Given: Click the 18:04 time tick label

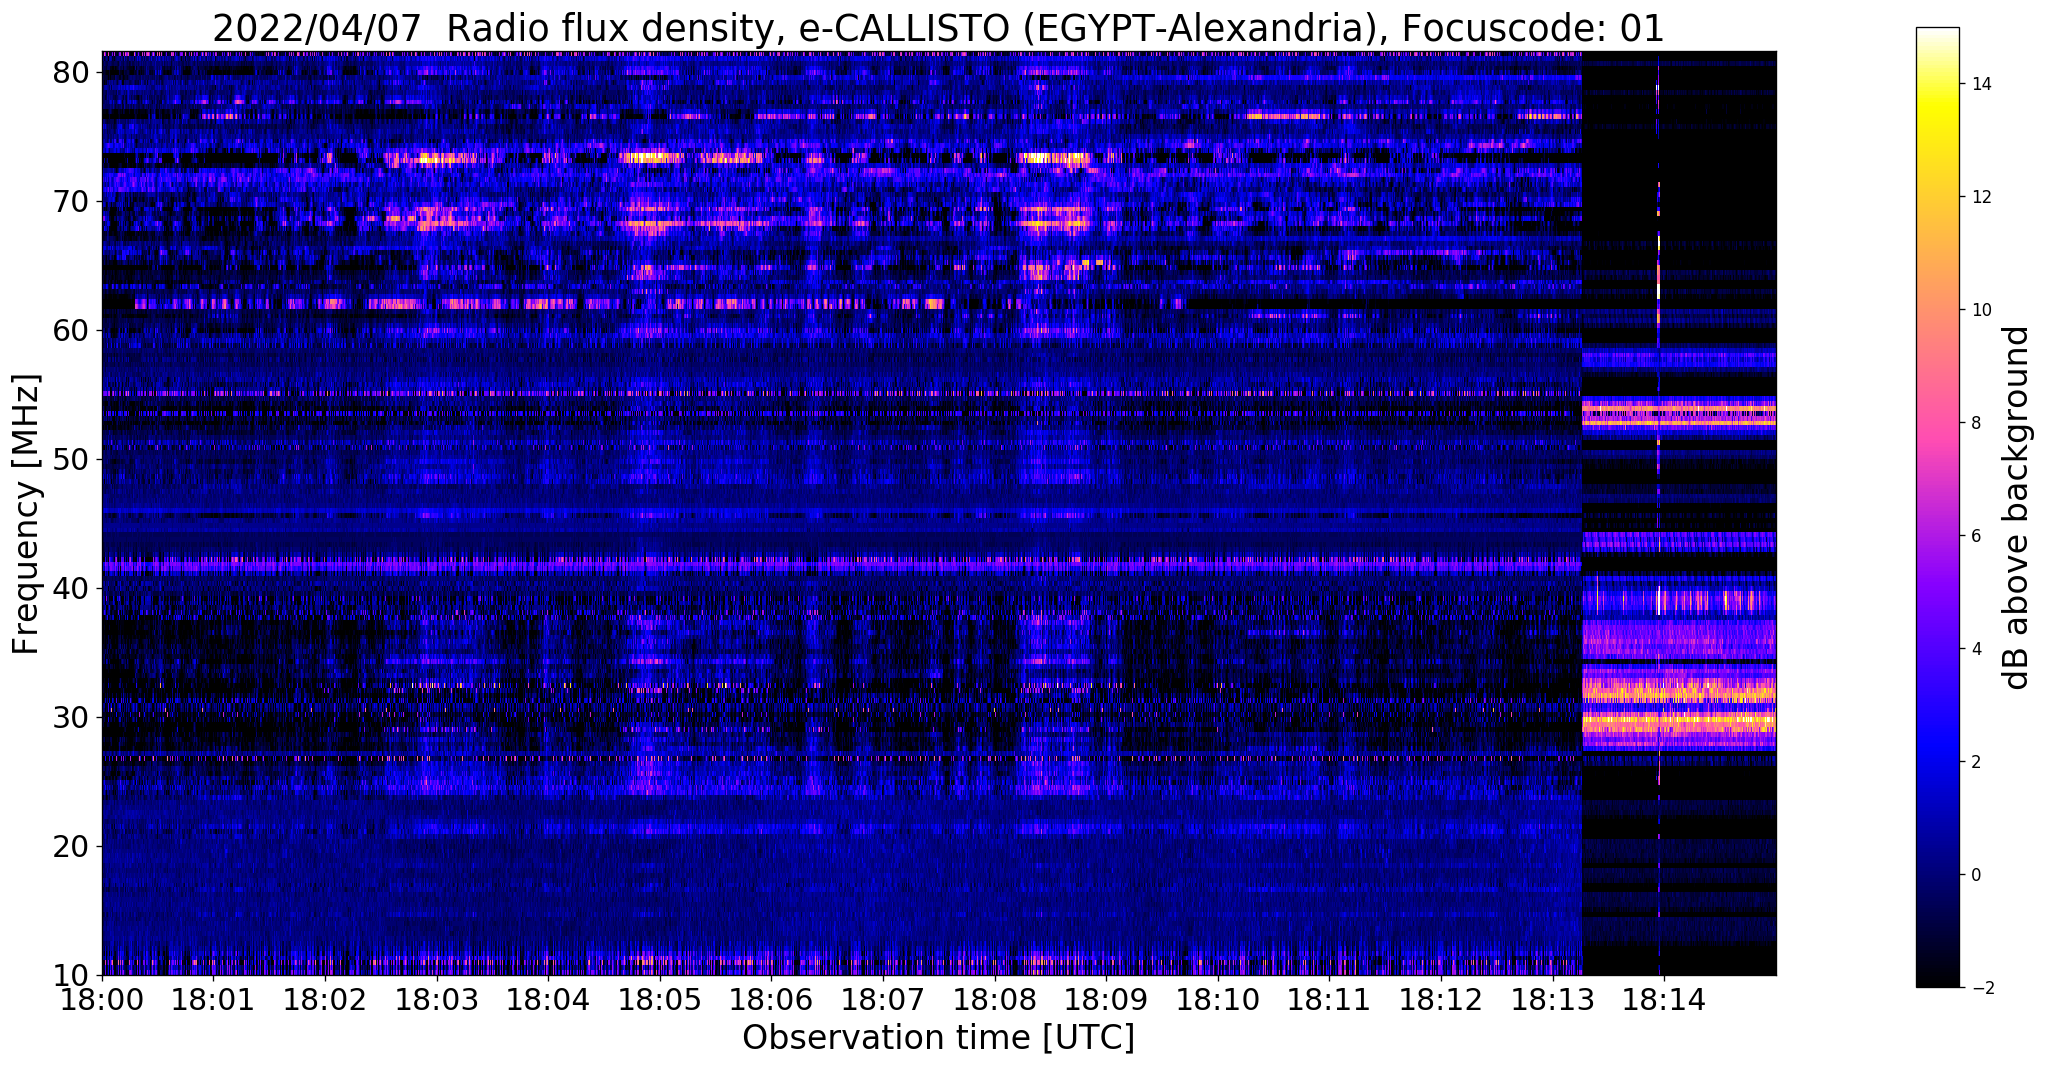Looking at the screenshot, I should (x=548, y=999).
